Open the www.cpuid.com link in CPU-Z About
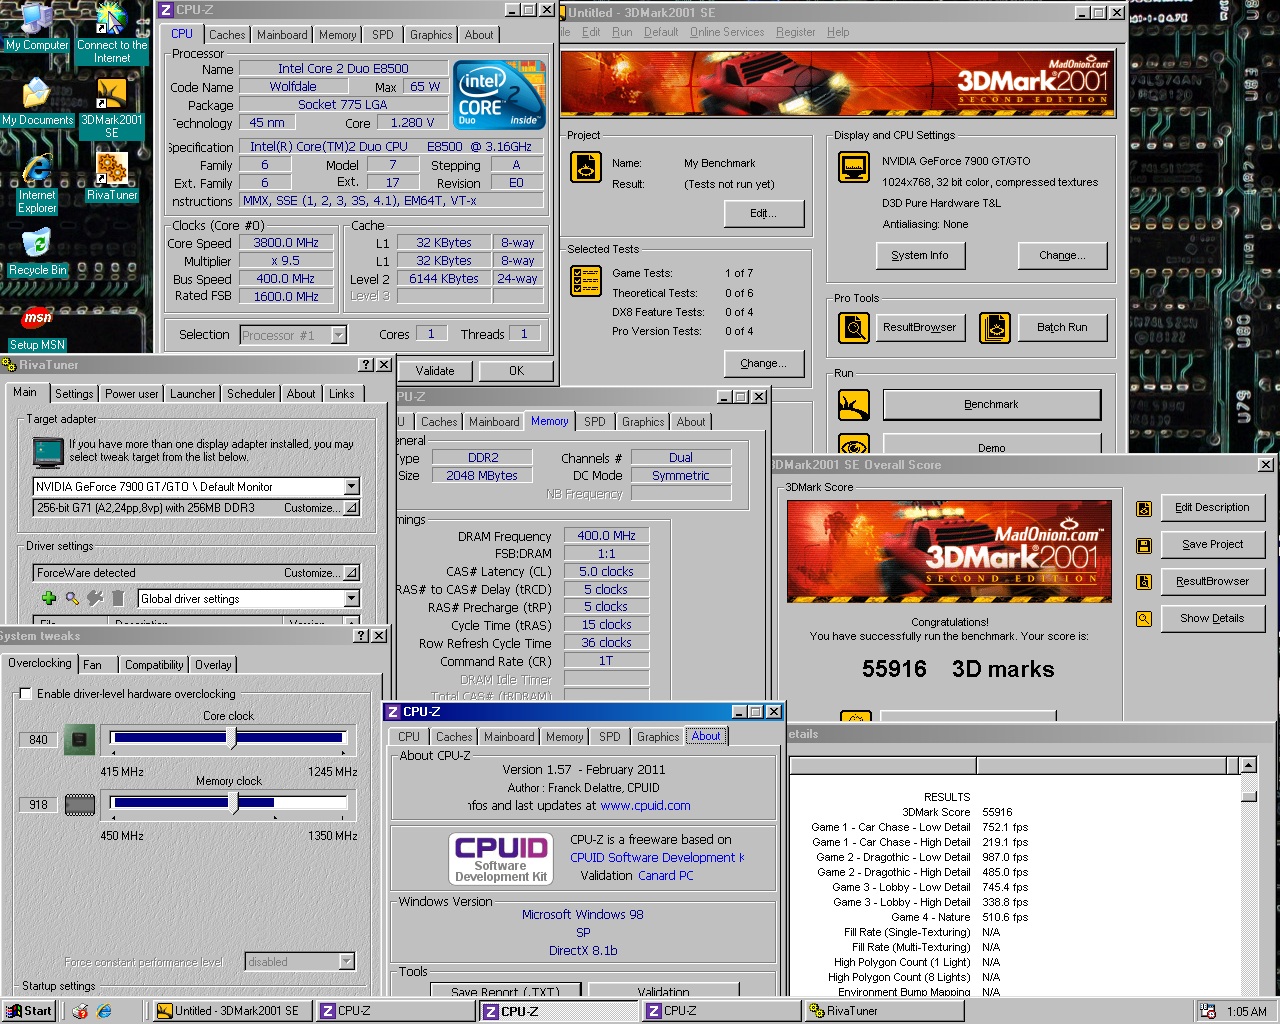This screenshot has height=1024, width=1280. point(645,806)
